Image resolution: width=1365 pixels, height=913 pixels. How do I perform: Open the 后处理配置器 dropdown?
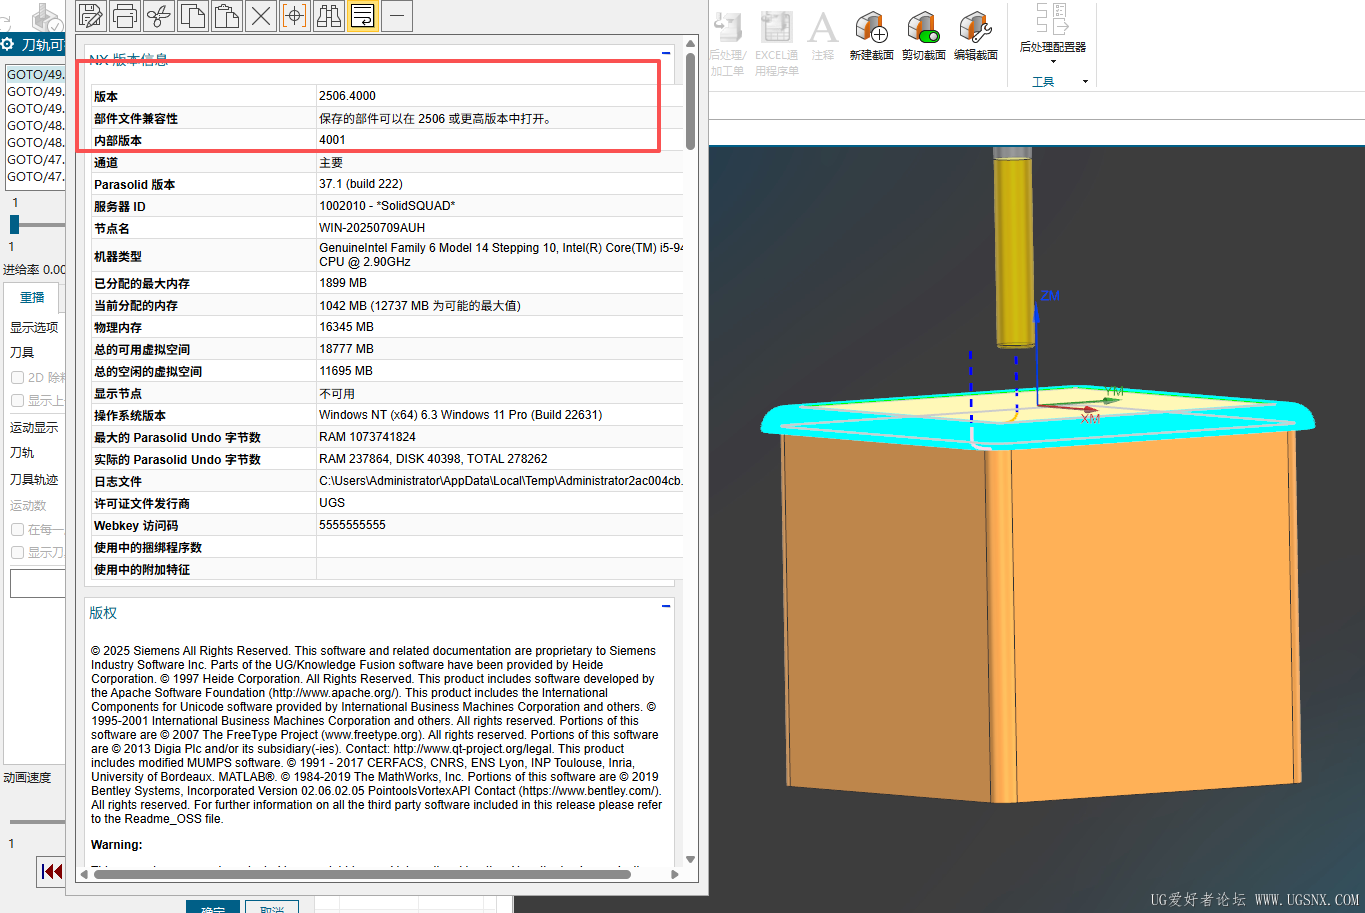click(1052, 62)
